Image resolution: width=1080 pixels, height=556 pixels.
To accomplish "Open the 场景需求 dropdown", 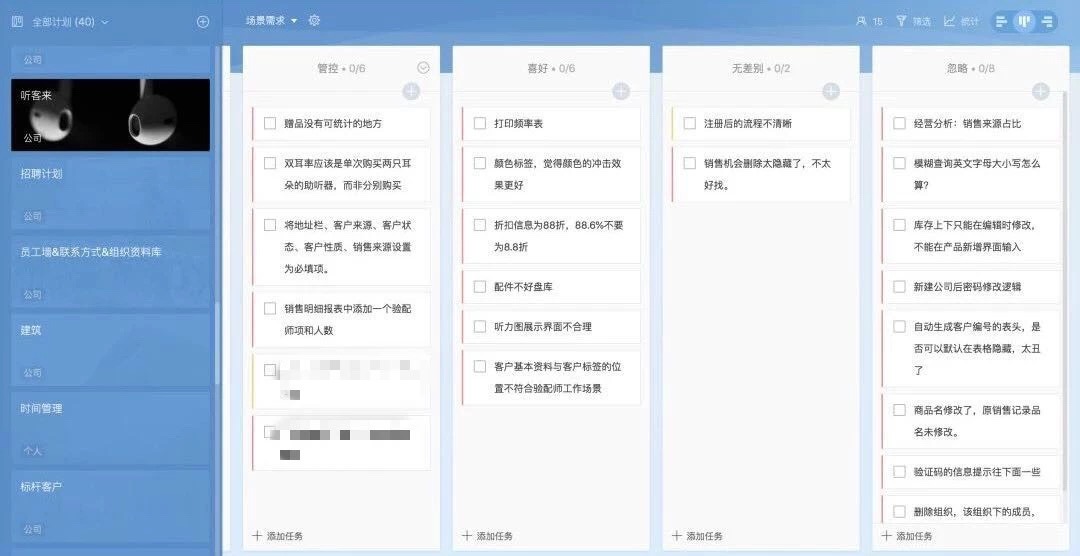I will (x=271, y=21).
